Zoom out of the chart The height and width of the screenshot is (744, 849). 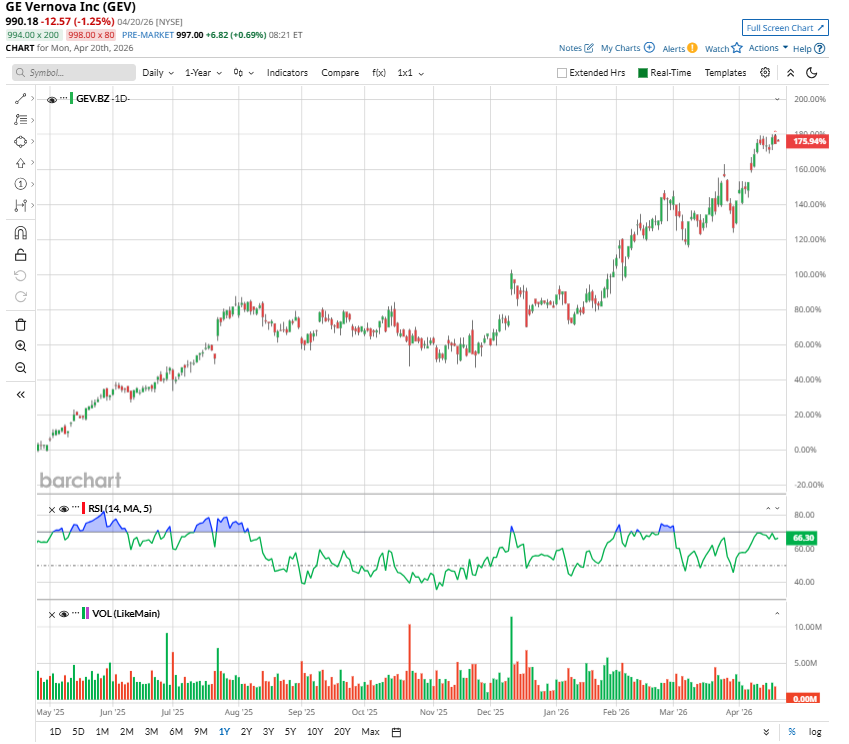click(20, 368)
